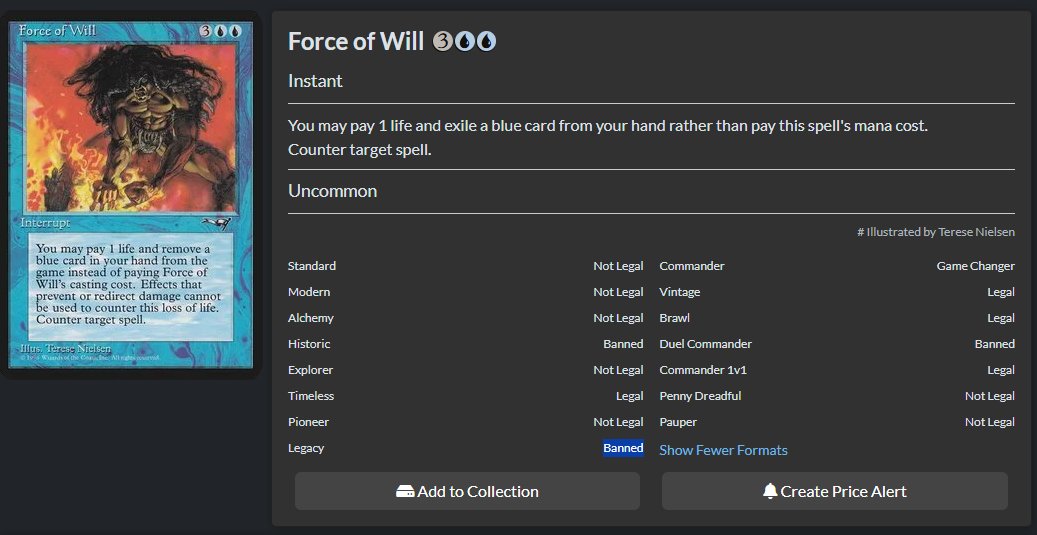Click the Legal status next to Brawl
Screen dimensions: 1037x535
click(x=1001, y=318)
